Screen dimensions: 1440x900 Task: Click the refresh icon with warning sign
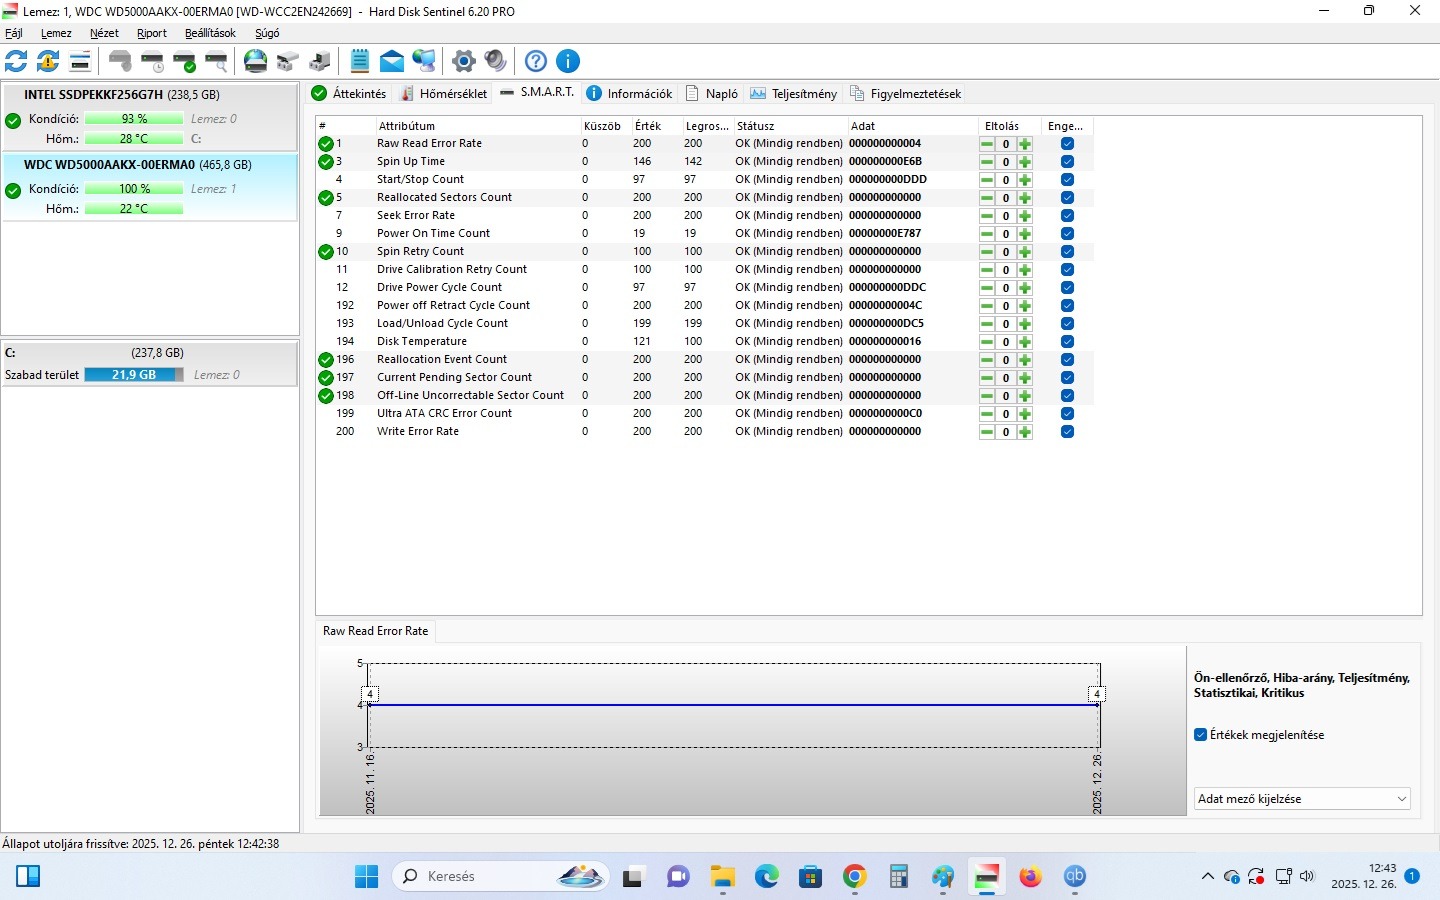point(48,61)
